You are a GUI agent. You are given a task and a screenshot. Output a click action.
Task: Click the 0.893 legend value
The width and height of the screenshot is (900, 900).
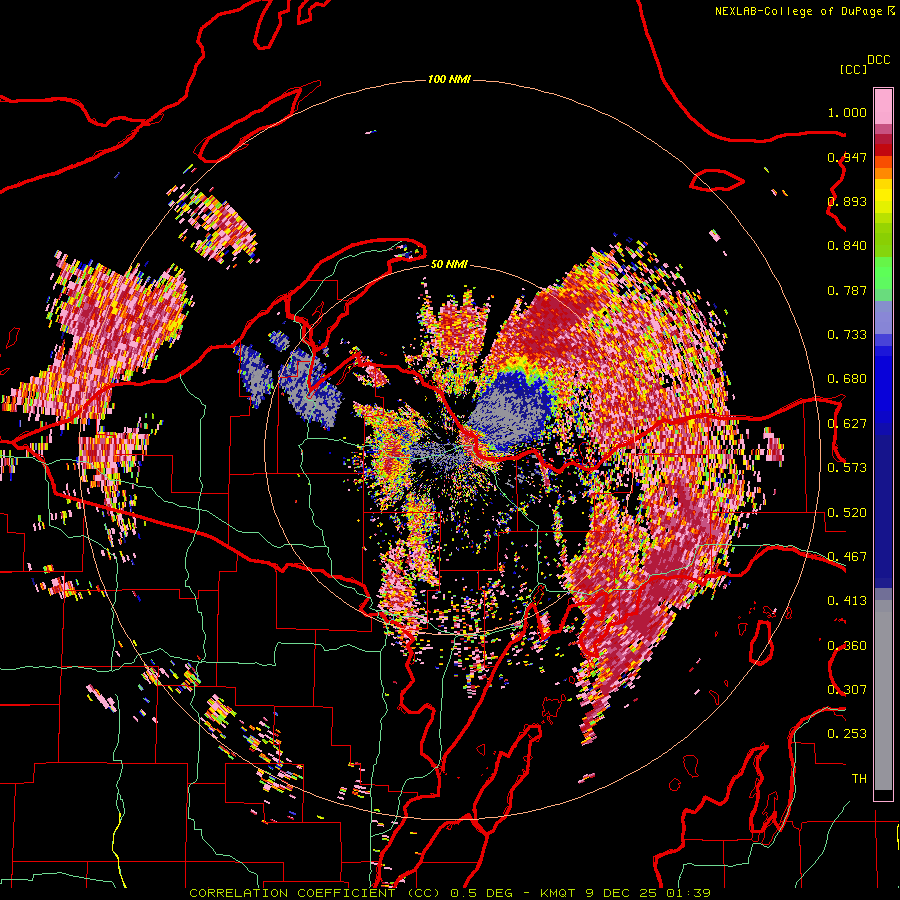pyautogui.click(x=847, y=201)
